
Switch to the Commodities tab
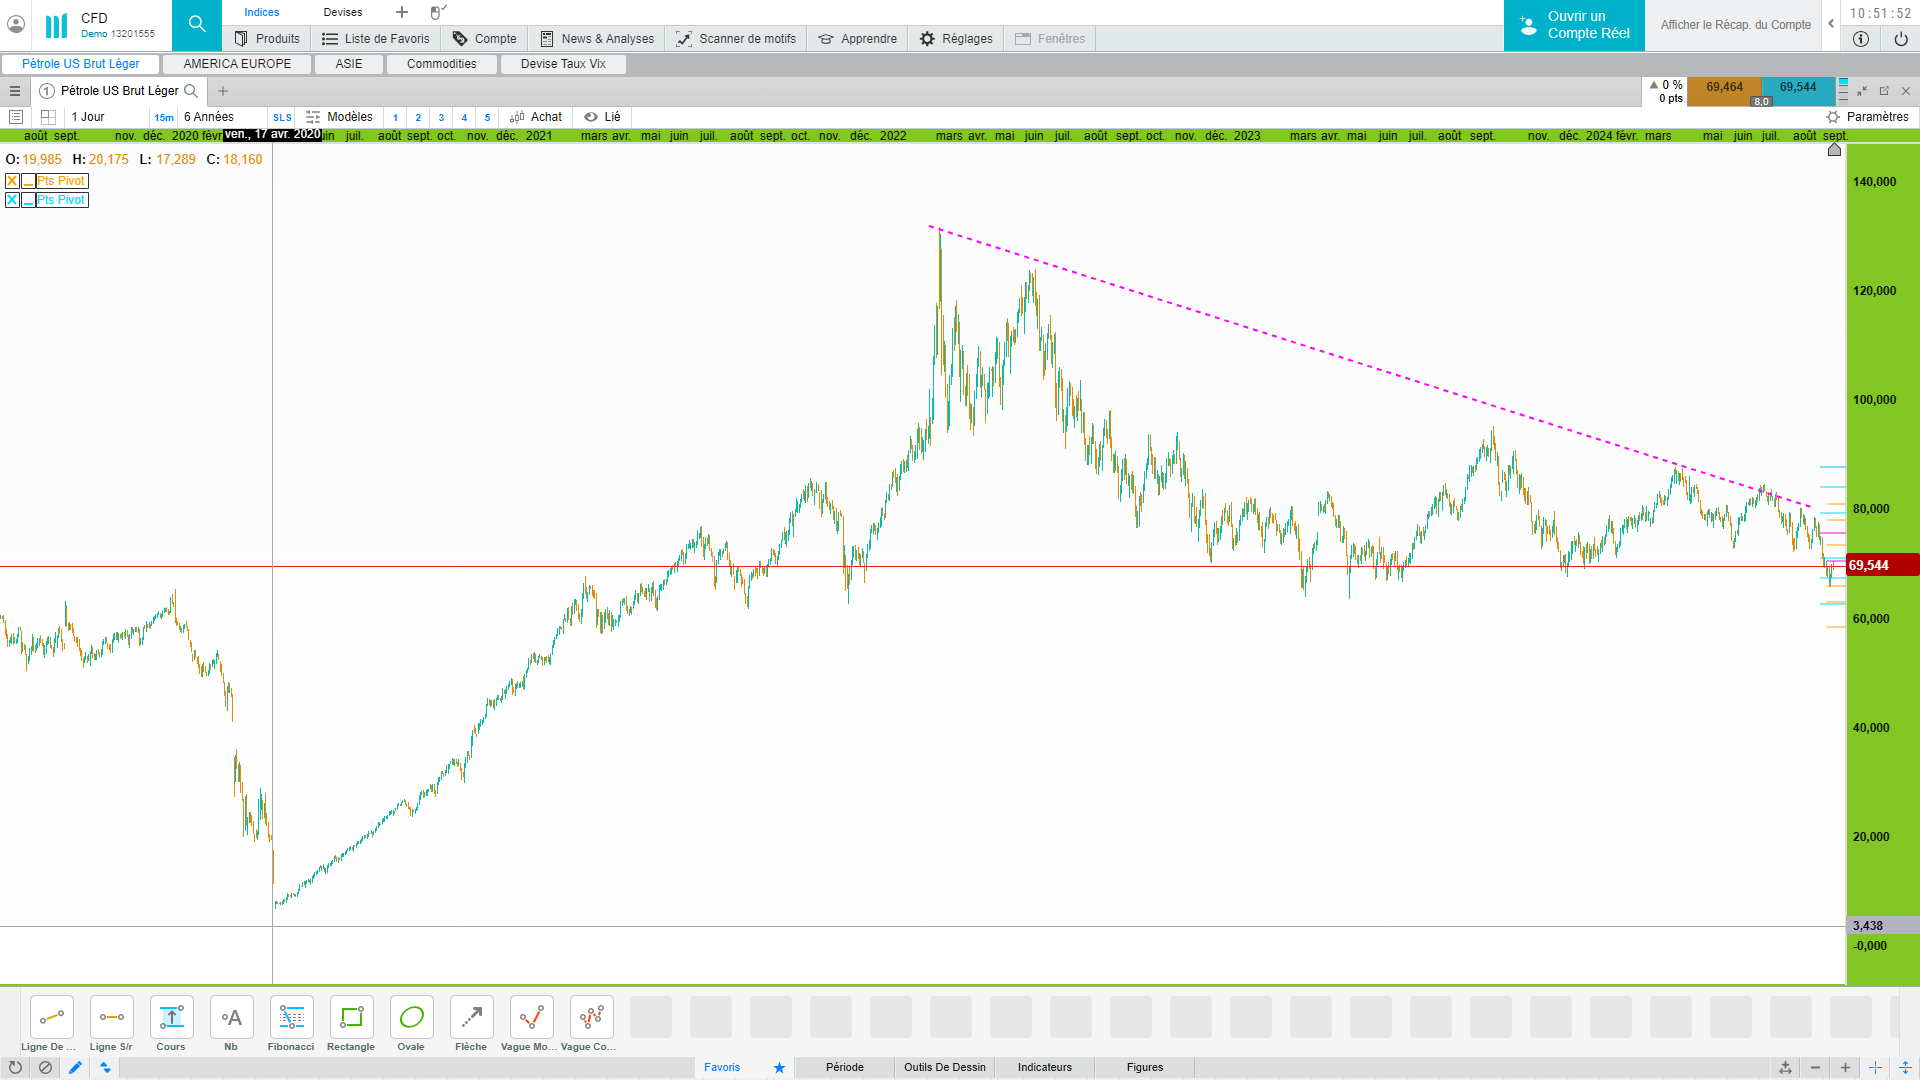pyautogui.click(x=441, y=64)
